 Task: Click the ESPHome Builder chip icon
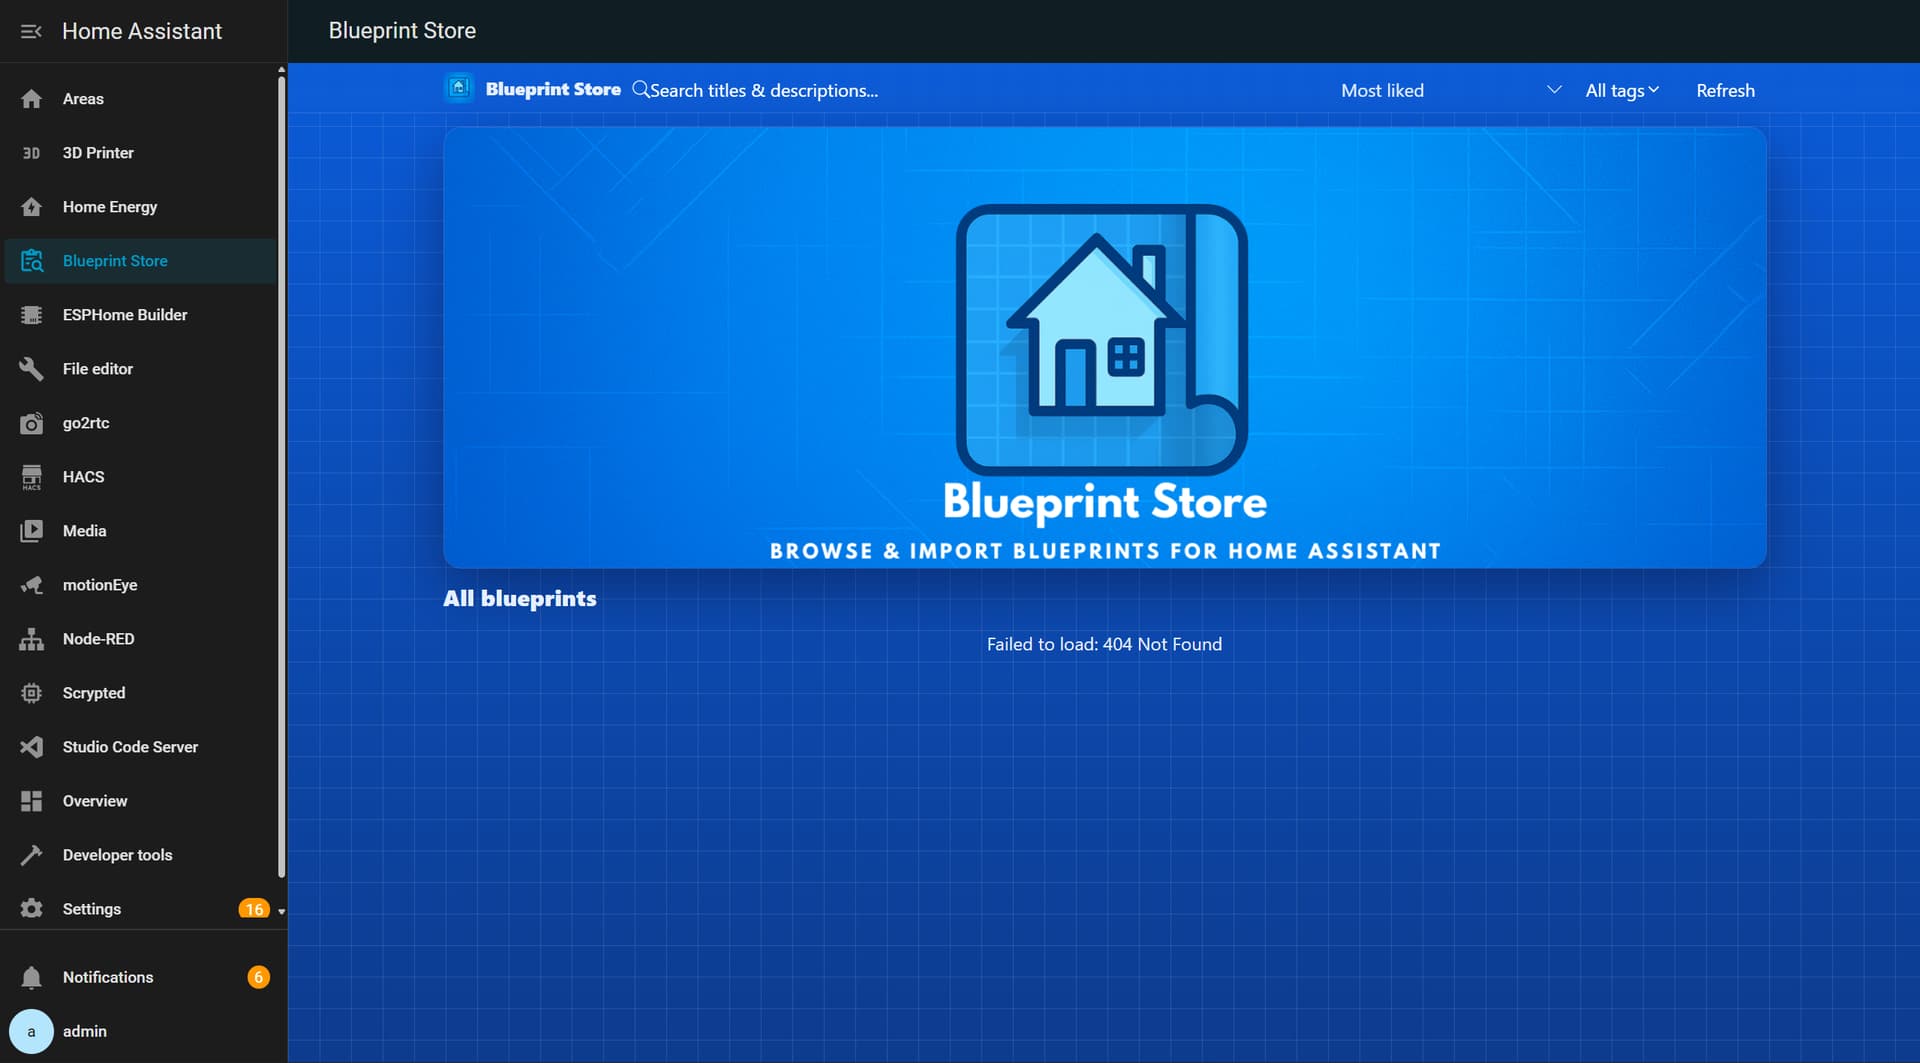click(31, 315)
